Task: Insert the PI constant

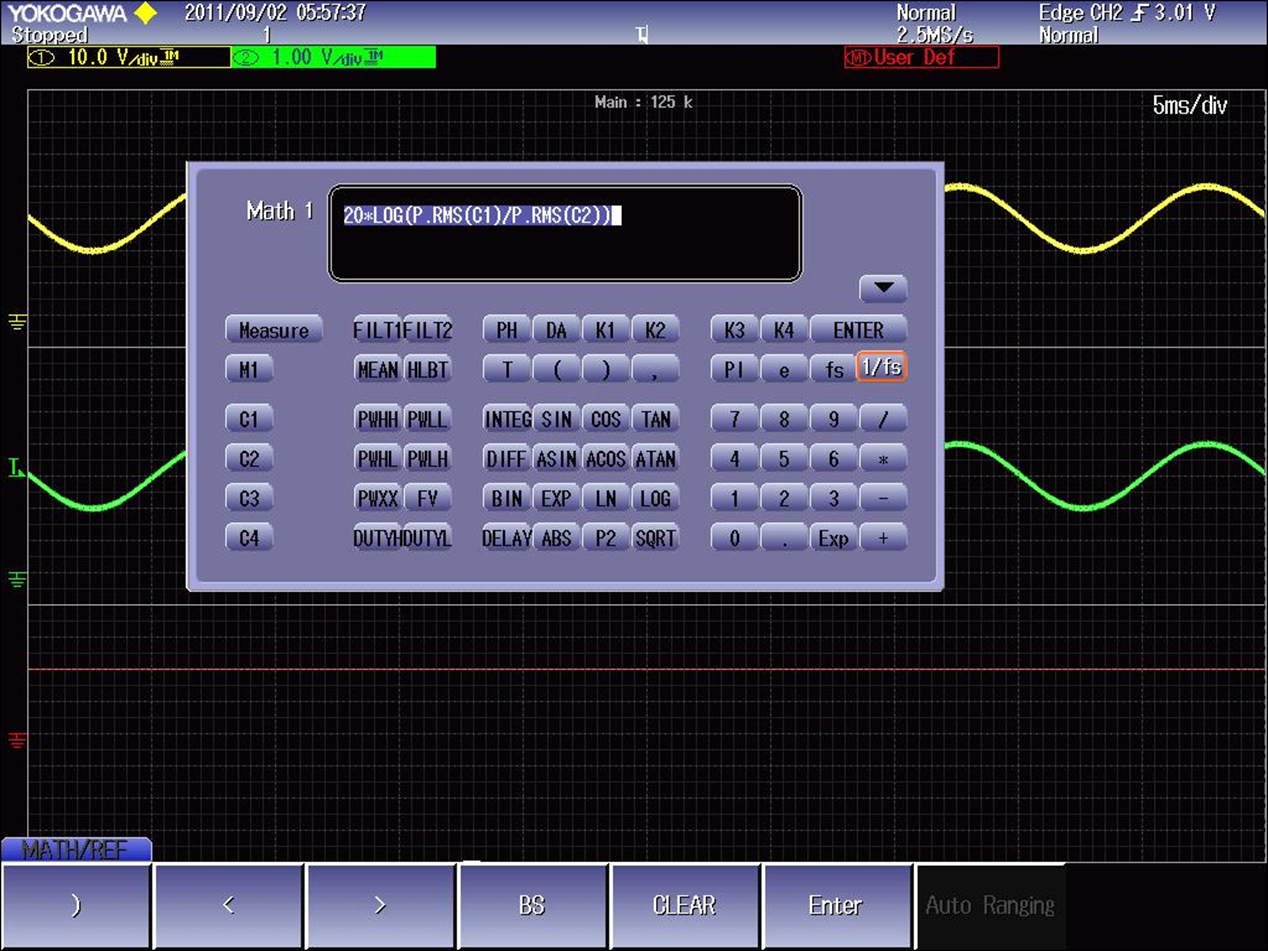Action: coord(734,369)
